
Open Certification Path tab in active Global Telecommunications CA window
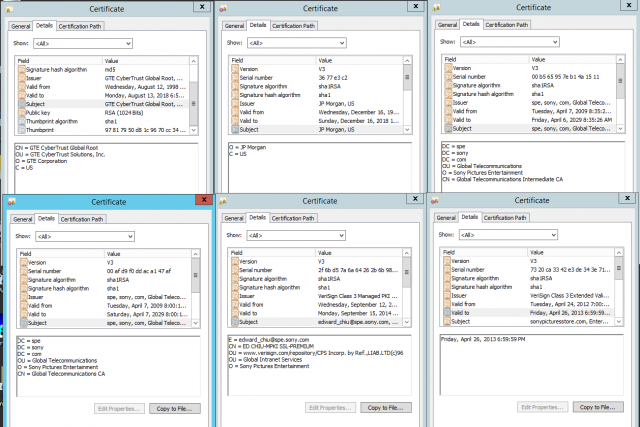[x=82, y=219]
